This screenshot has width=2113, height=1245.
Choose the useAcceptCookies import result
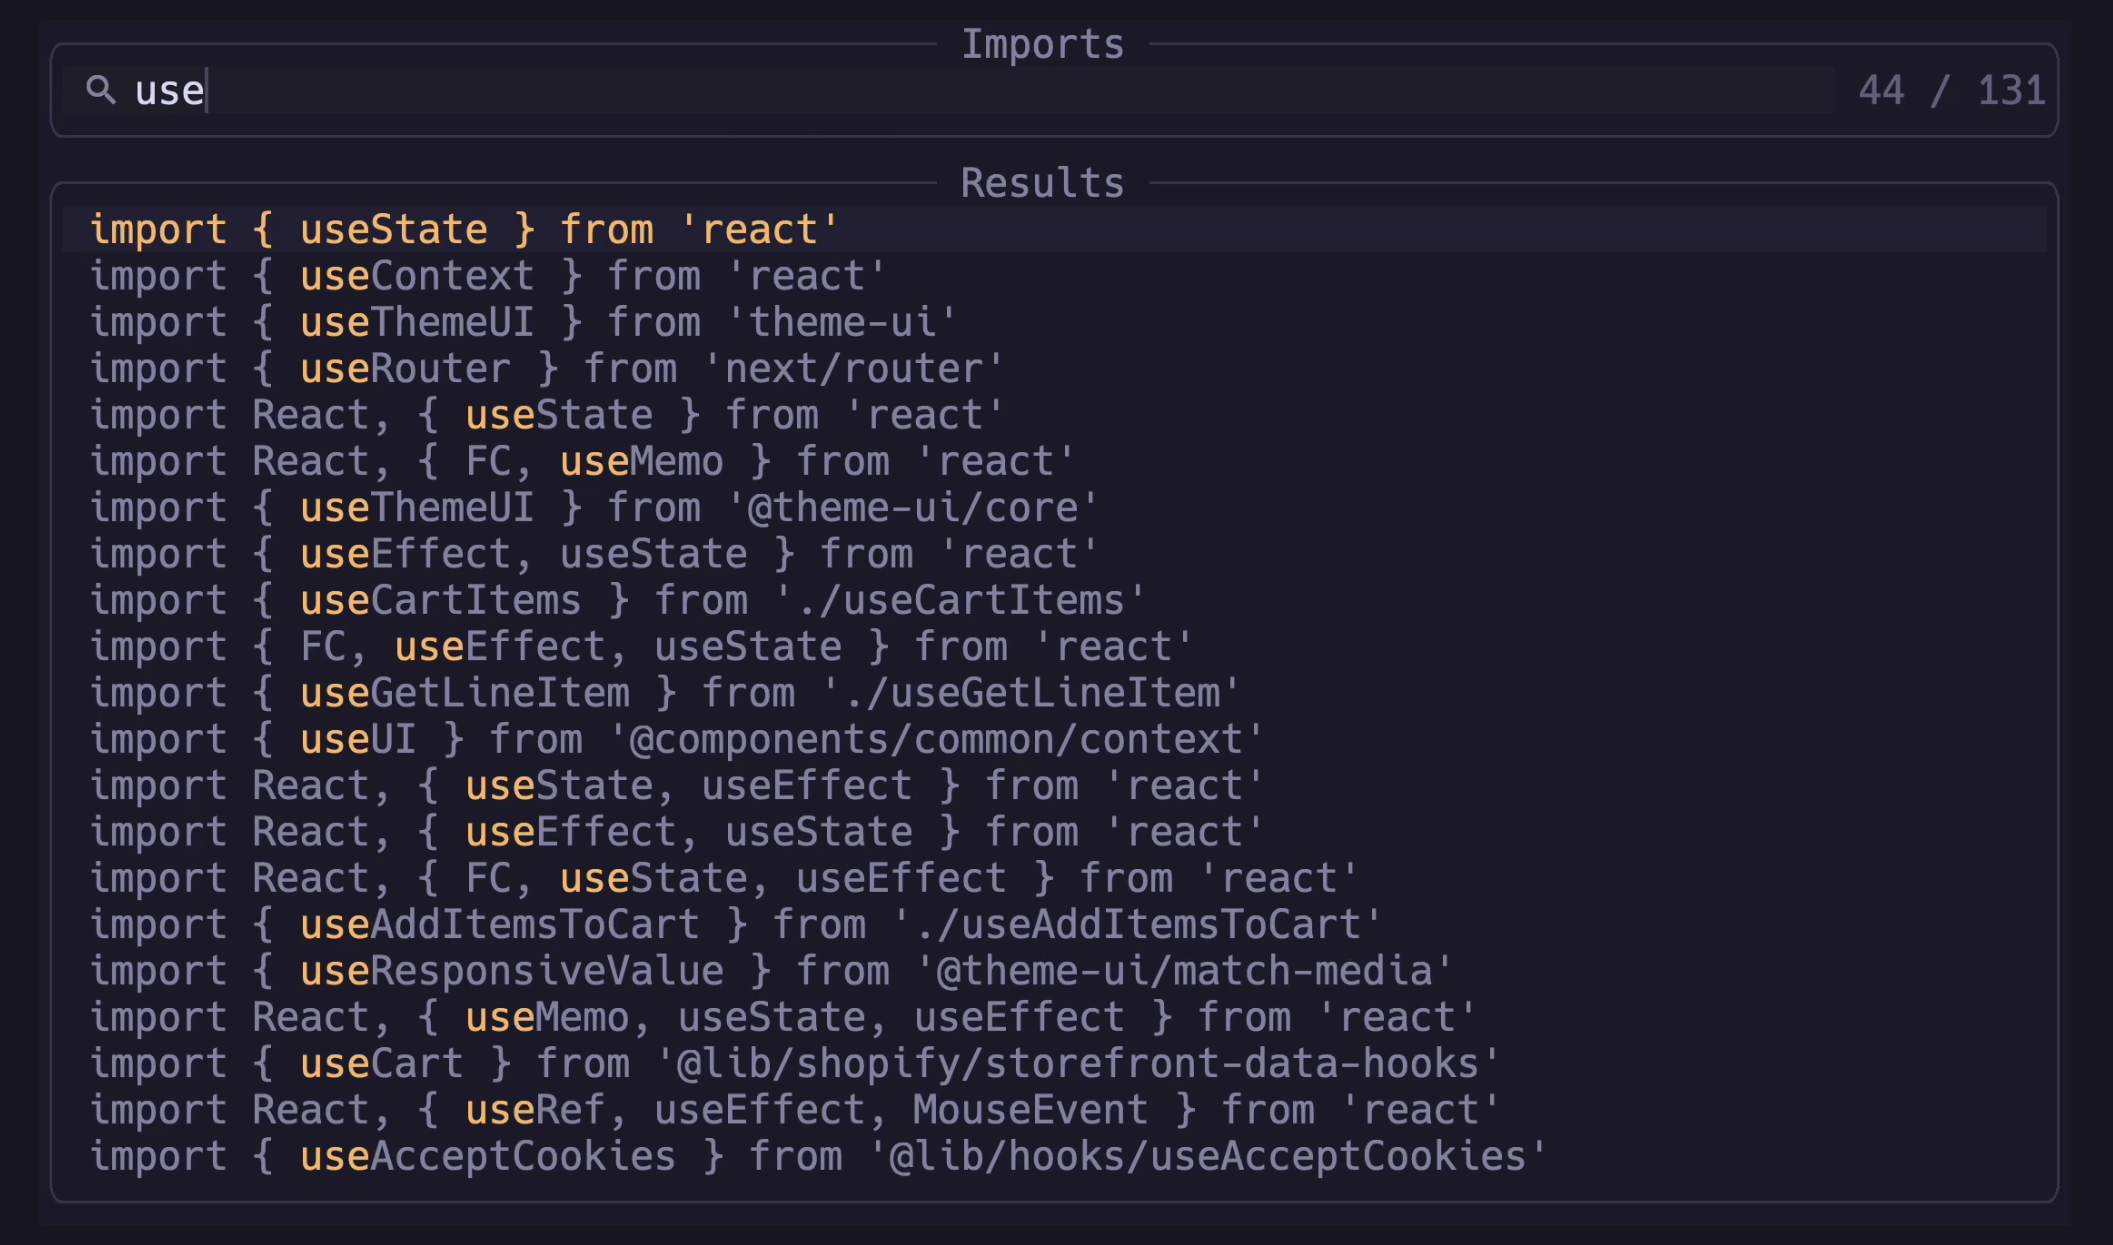(1054, 1156)
